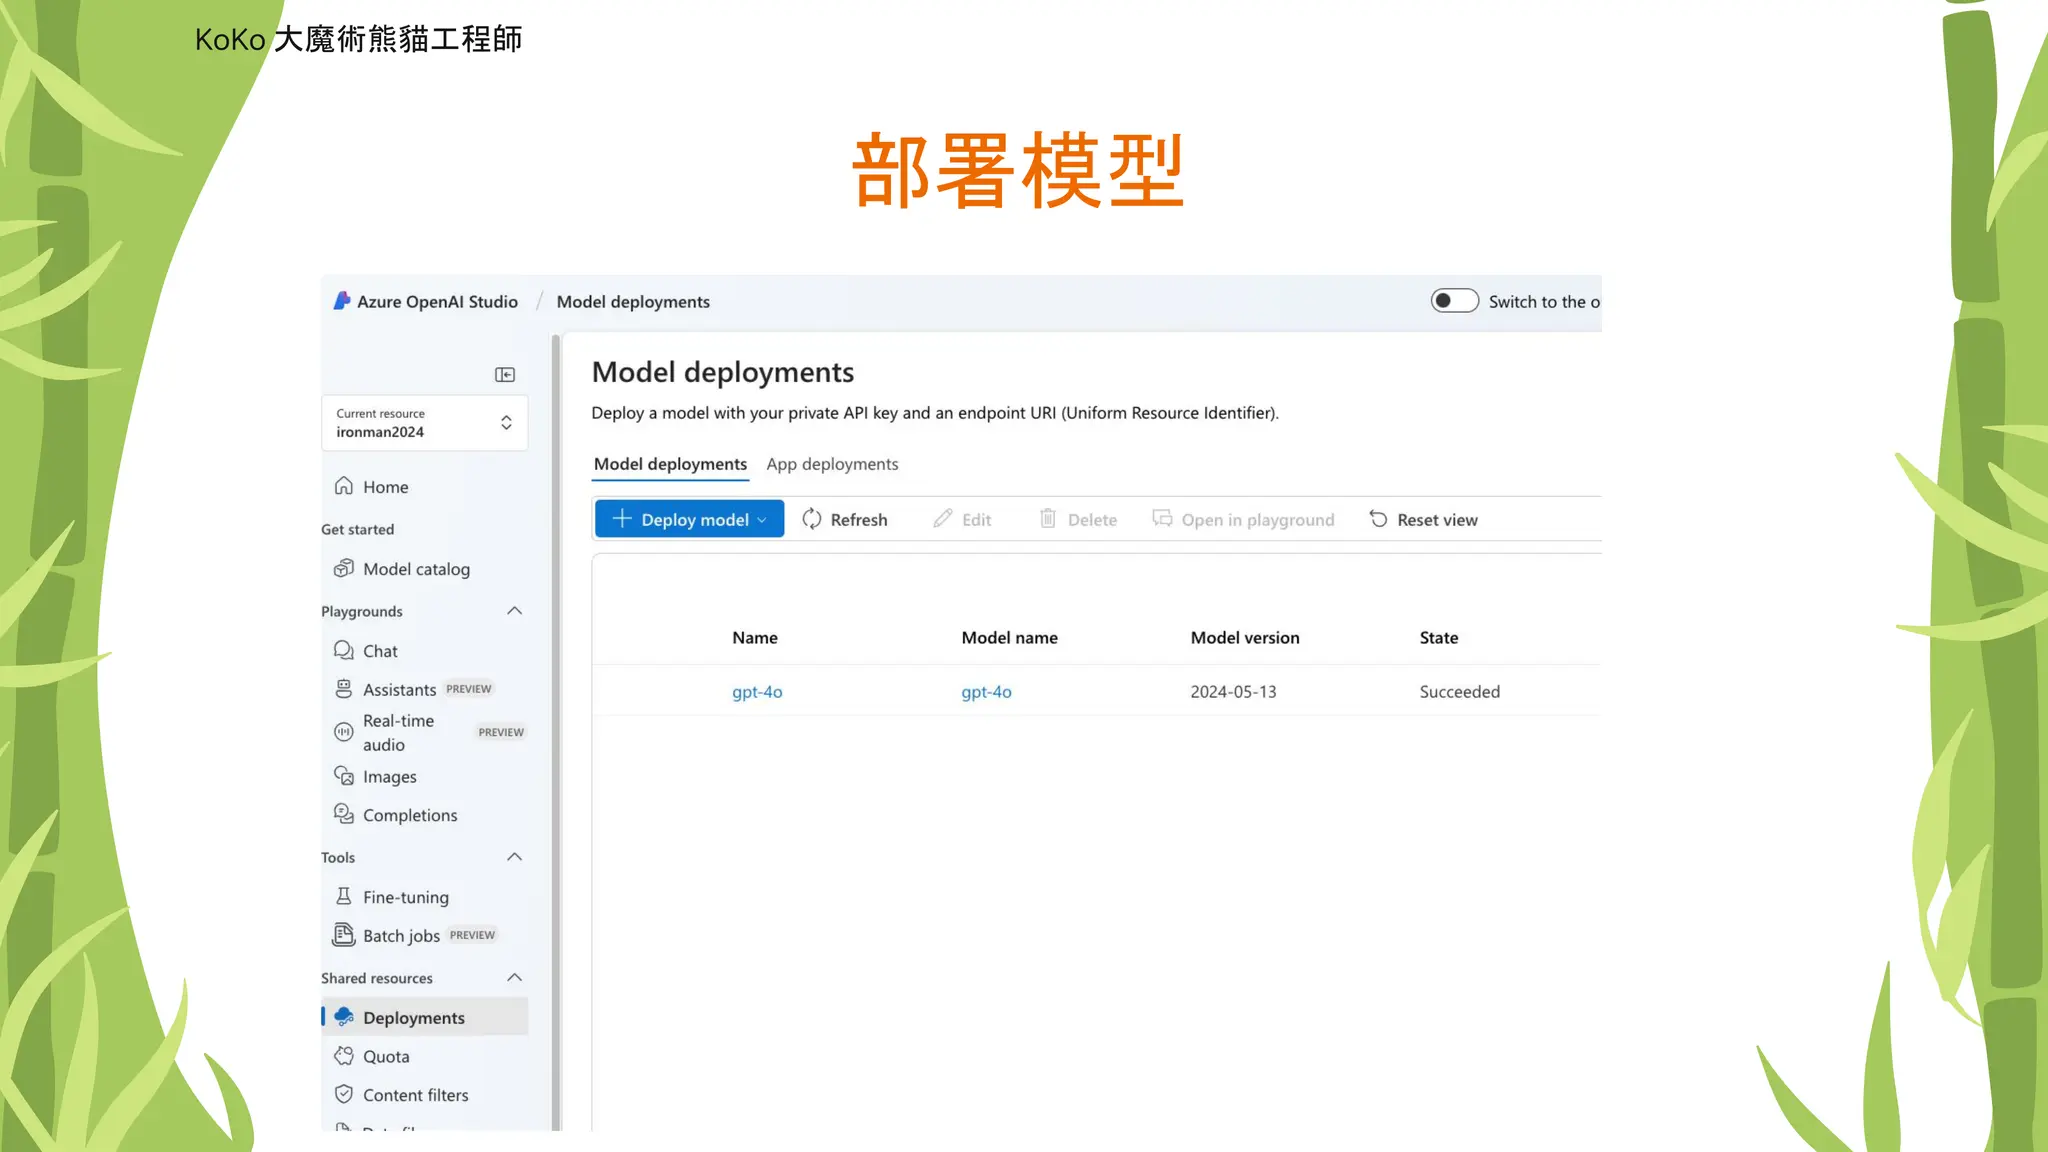Viewport: 2048px width, 1152px height.
Task: Click the Reset view undo icon
Action: point(1378,518)
